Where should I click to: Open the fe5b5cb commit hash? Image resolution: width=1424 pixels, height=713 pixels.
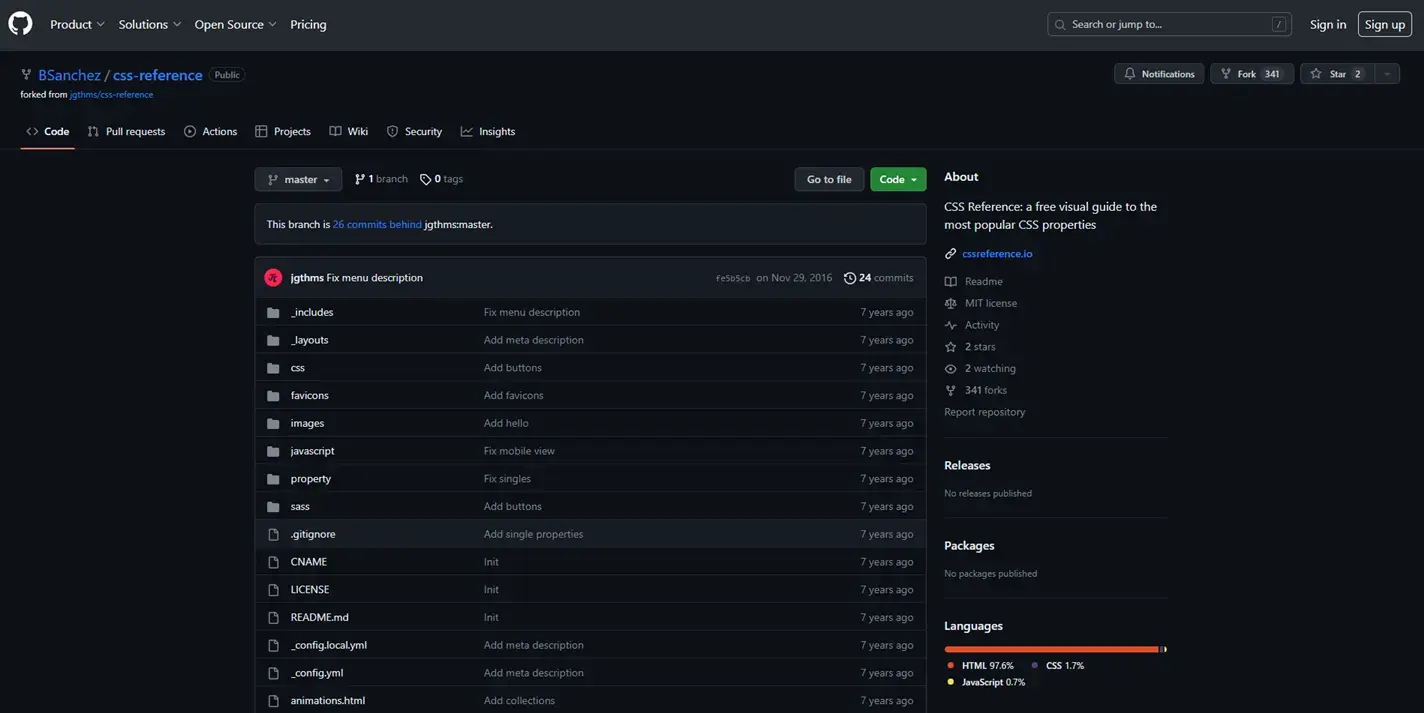point(733,278)
